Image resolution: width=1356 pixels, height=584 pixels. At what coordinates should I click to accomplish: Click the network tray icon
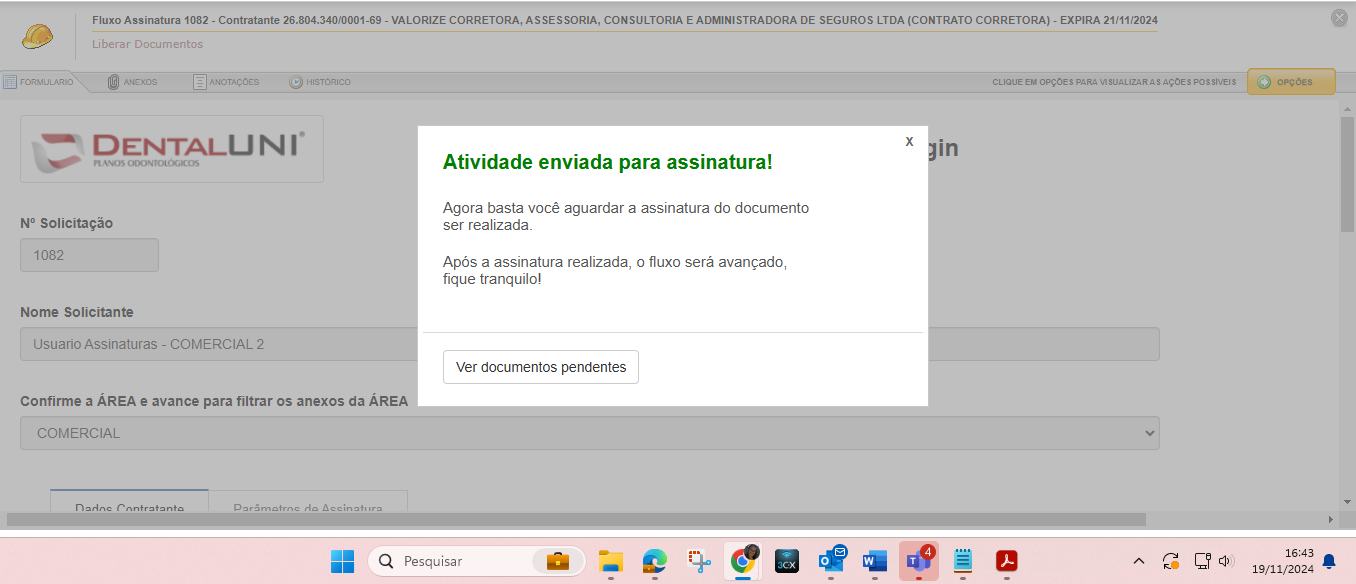(1203, 561)
